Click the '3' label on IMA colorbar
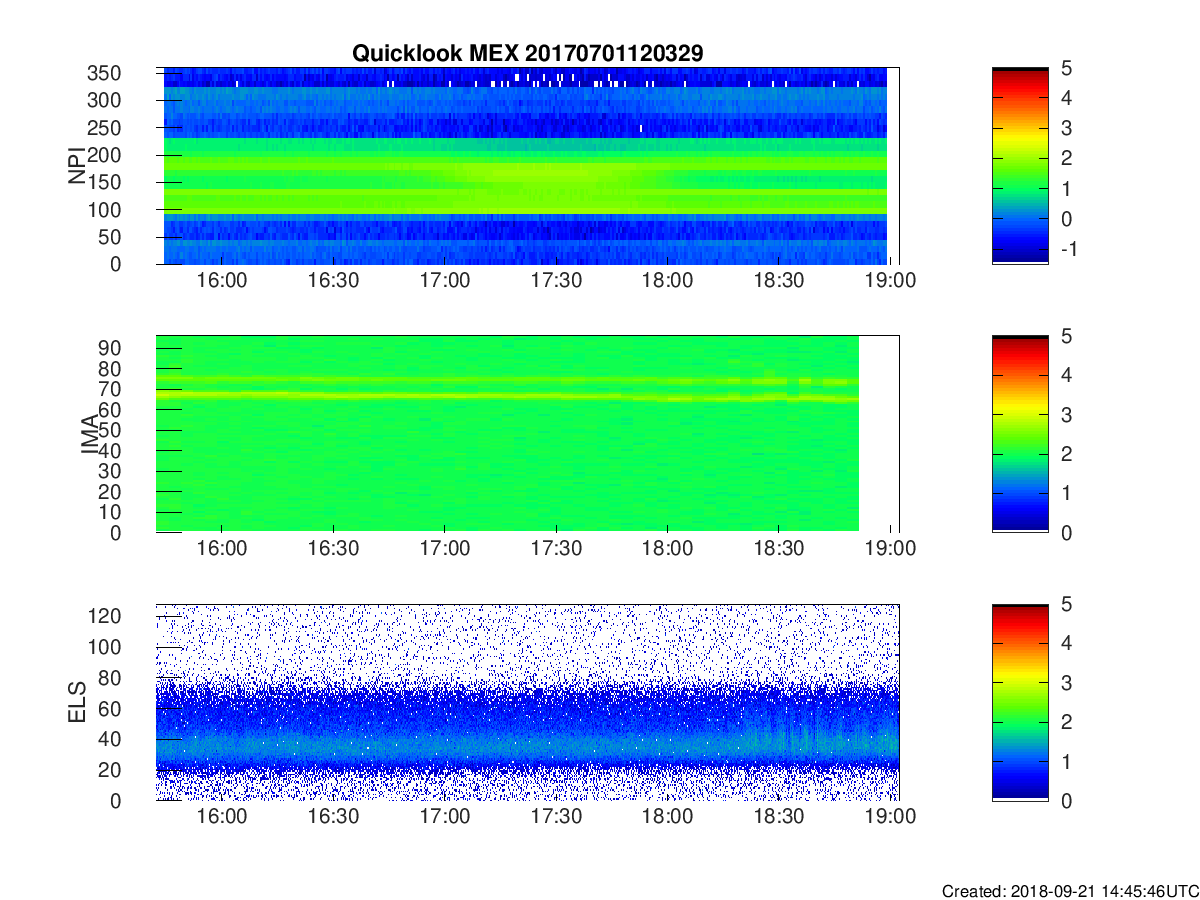The image size is (1200, 900). [1065, 414]
